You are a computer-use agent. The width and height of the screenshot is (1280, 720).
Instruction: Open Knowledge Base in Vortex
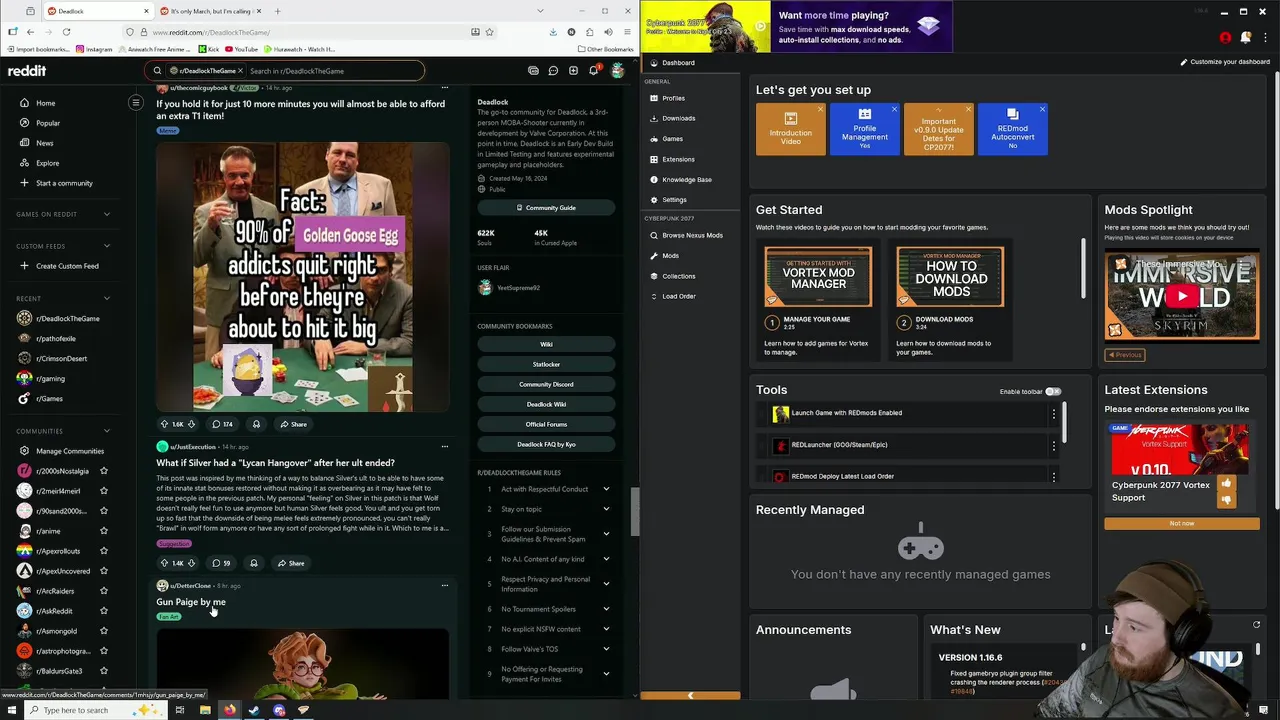(686, 180)
